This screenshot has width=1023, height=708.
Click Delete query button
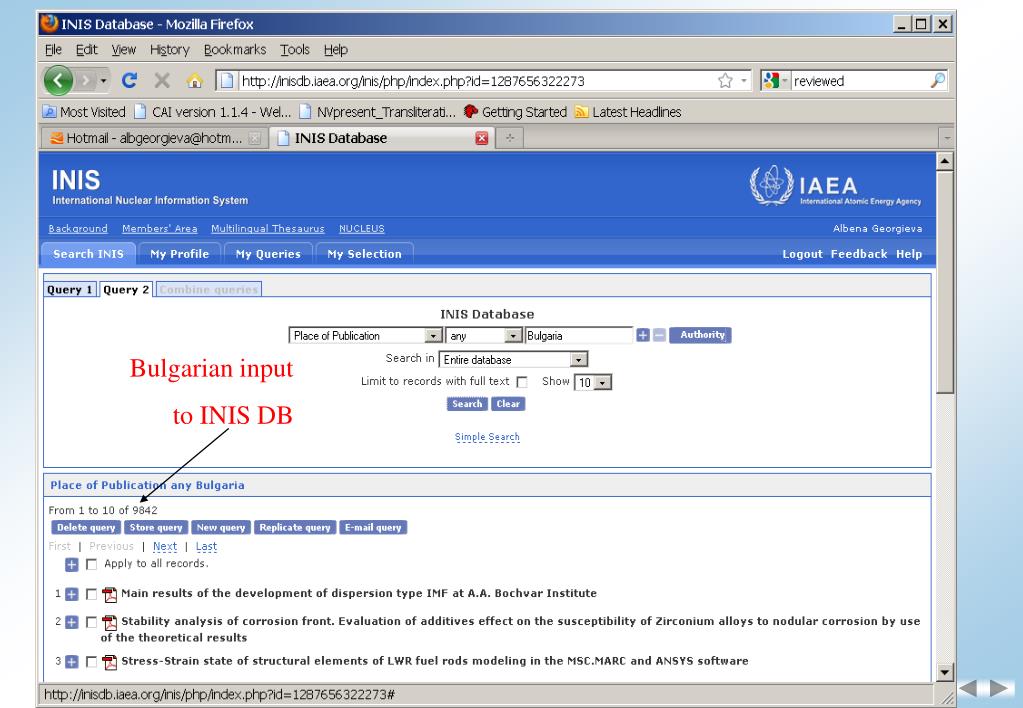click(x=85, y=527)
